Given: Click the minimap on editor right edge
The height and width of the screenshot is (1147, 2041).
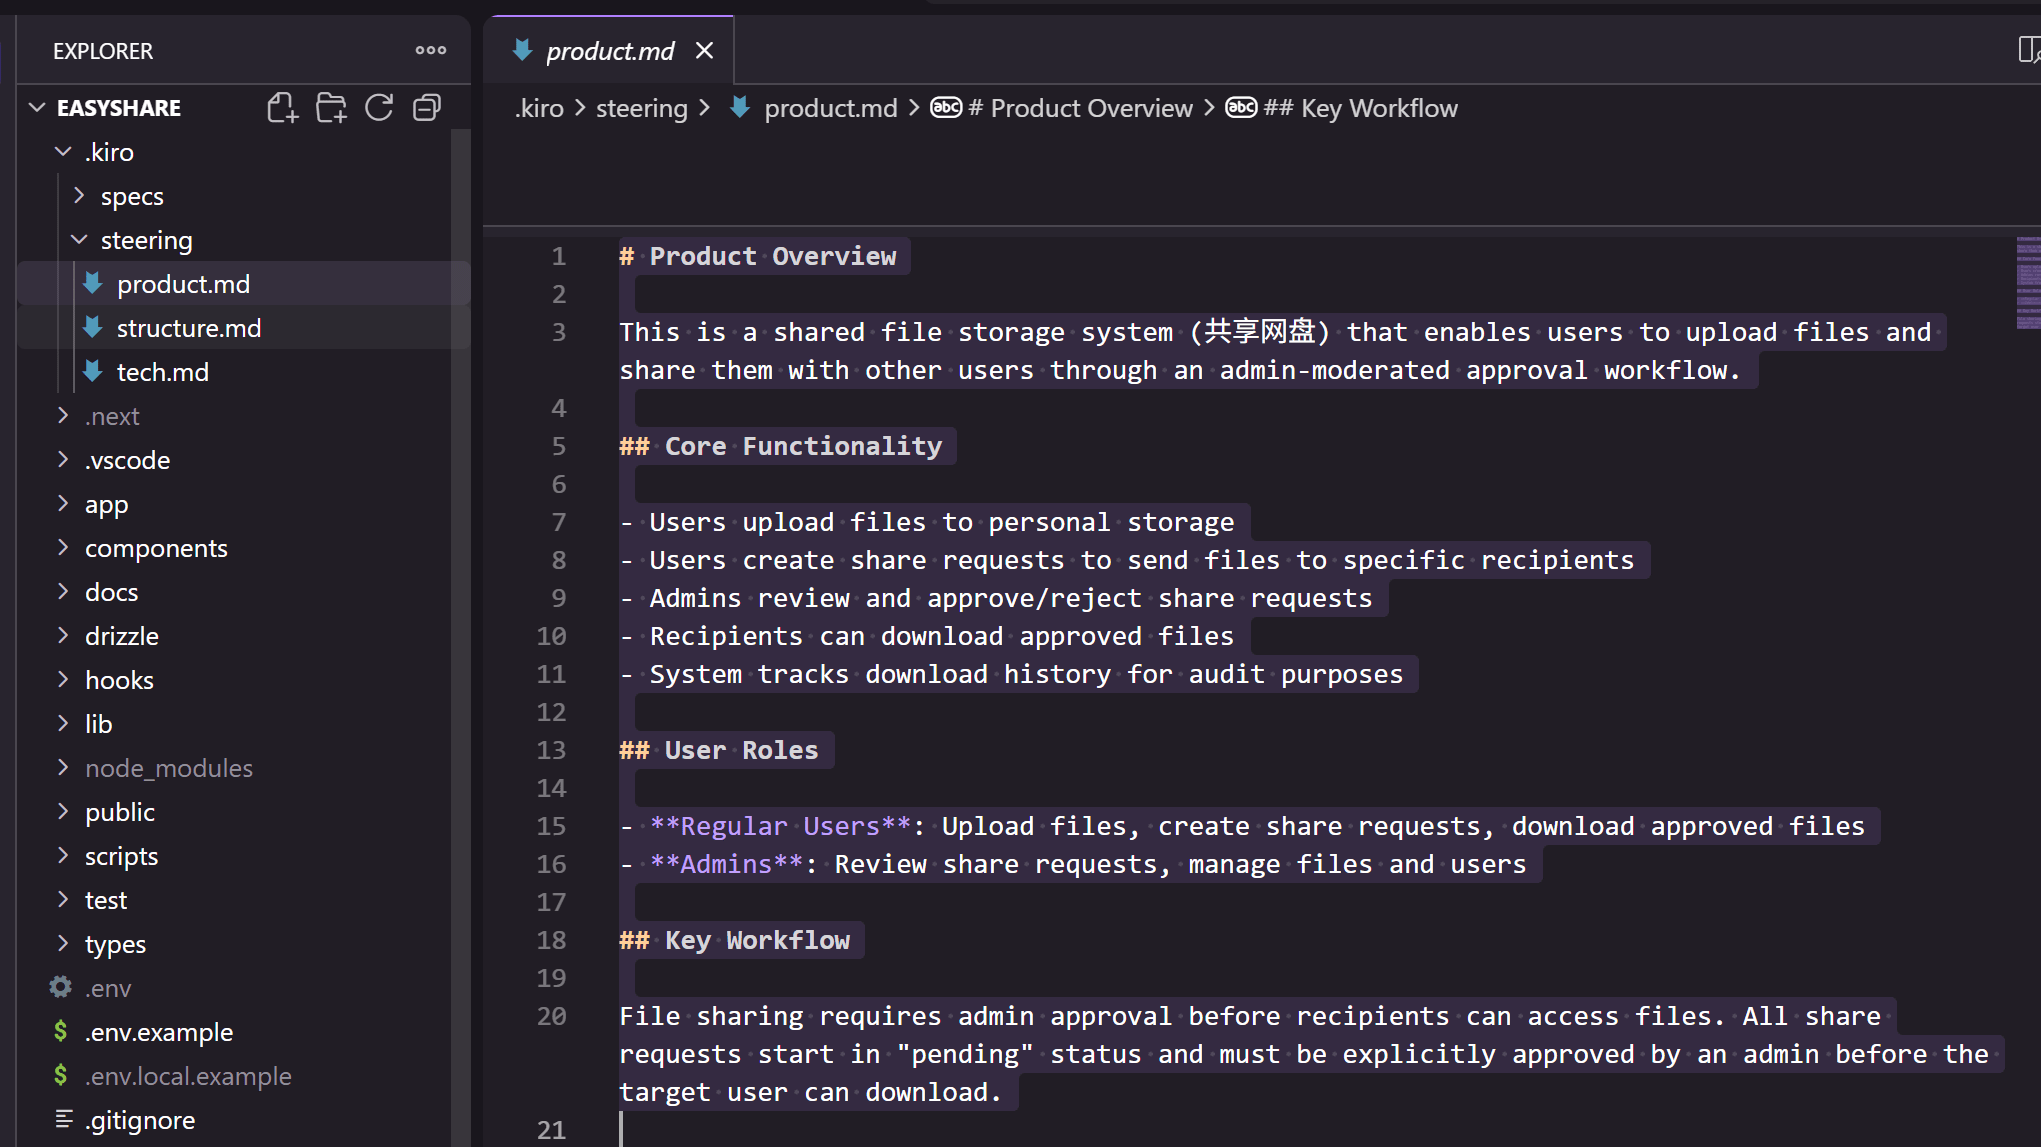Looking at the screenshot, I should [x=2027, y=283].
